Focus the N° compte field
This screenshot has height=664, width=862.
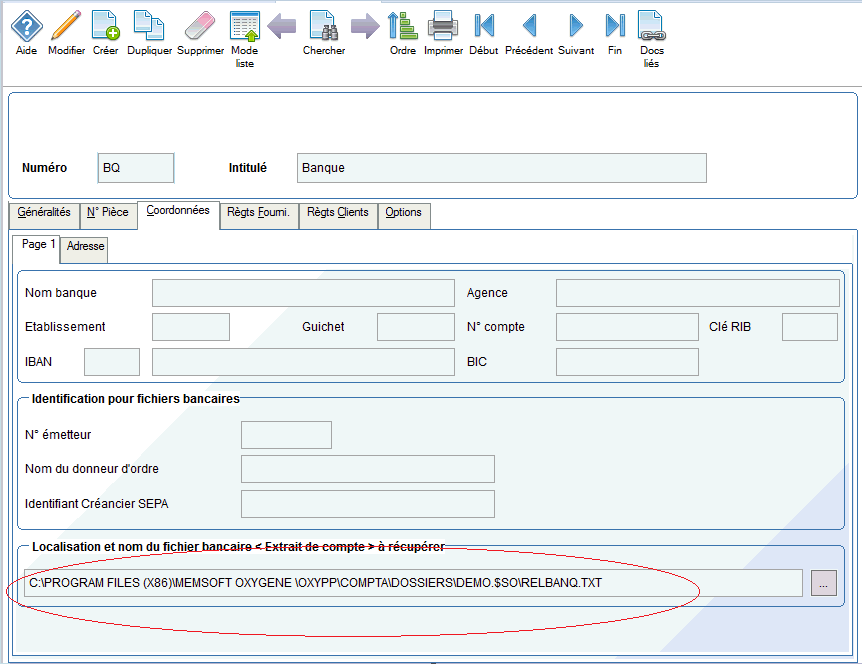click(x=627, y=327)
